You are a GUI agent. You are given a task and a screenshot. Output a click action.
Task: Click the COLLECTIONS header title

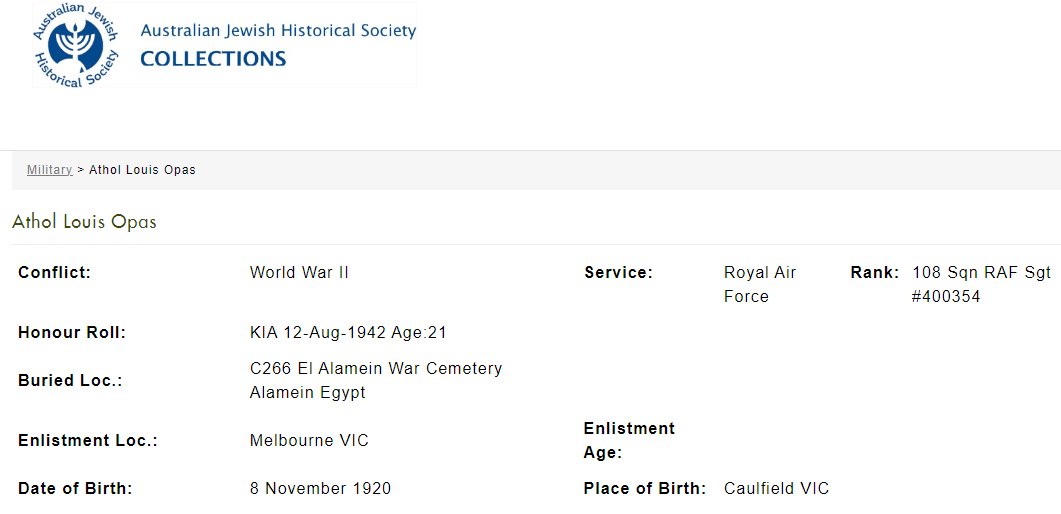[213, 59]
